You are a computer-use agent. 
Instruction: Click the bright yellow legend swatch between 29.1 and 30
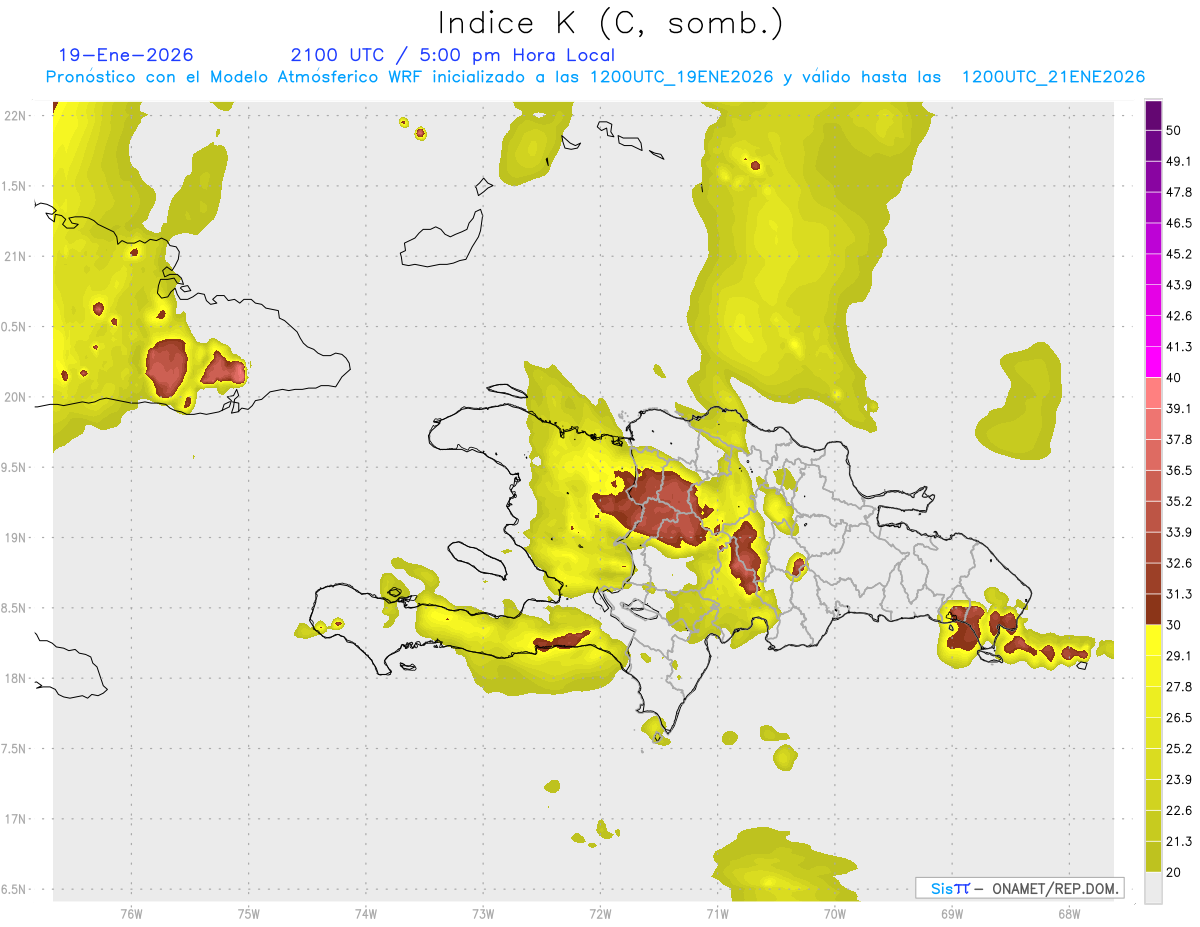pyautogui.click(x=1153, y=641)
